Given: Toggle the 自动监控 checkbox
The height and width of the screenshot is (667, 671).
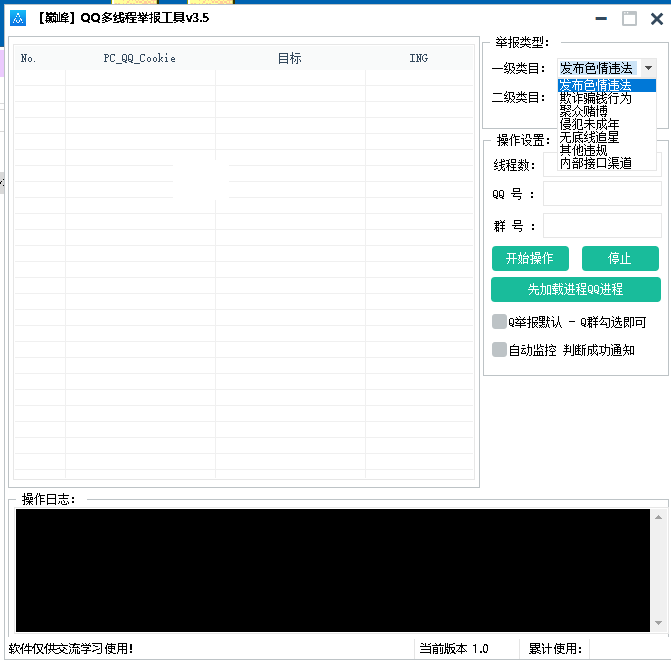Looking at the screenshot, I should point(500,350).
